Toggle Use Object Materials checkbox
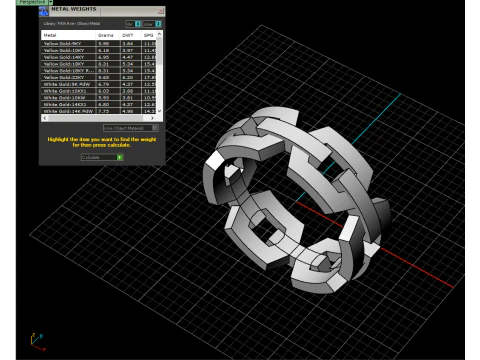The image size is (480, 360). [x=155, y=128]
